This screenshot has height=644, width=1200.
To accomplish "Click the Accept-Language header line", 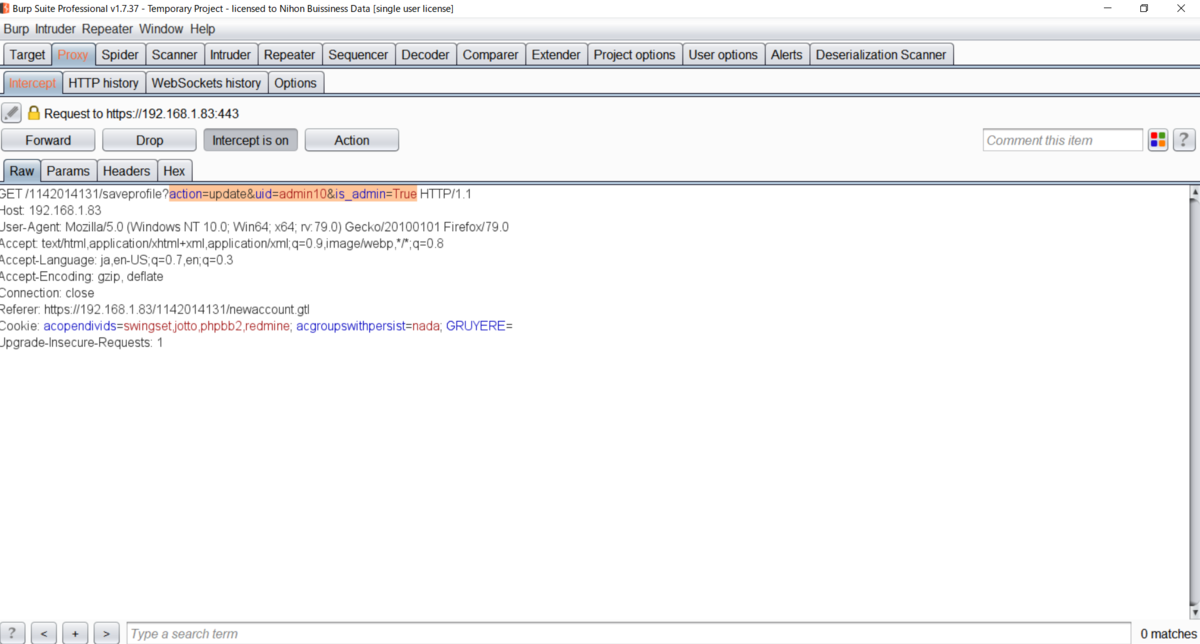I will 116,260.
